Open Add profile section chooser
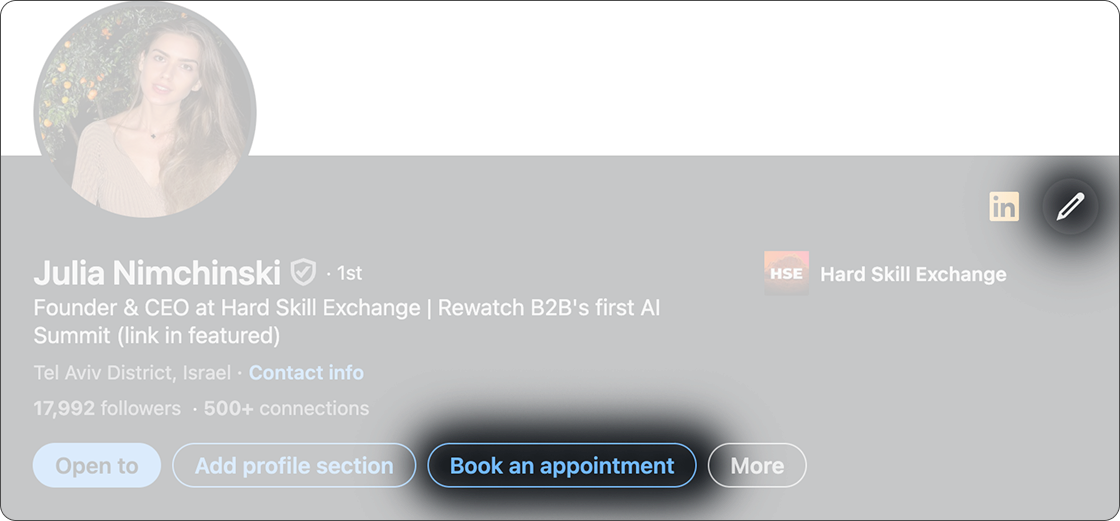This screenshot has height=521, width=1120. pyautogui.click(x=294, y=466)
